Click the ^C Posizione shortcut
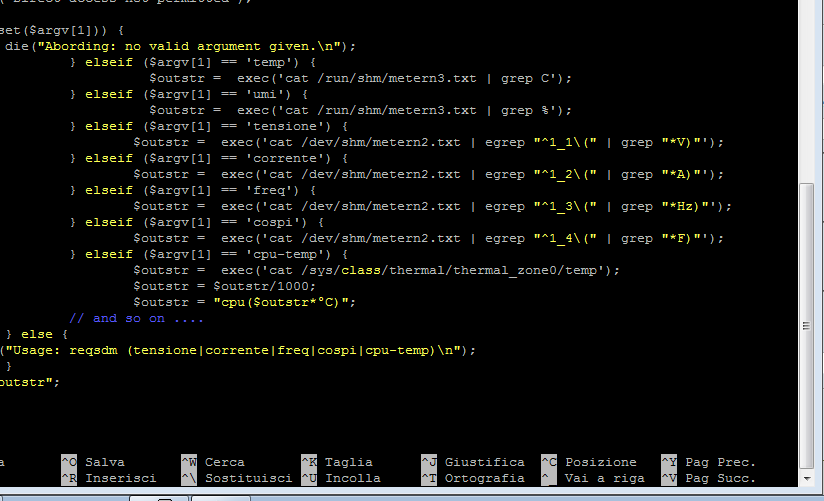 pos(589,462)
